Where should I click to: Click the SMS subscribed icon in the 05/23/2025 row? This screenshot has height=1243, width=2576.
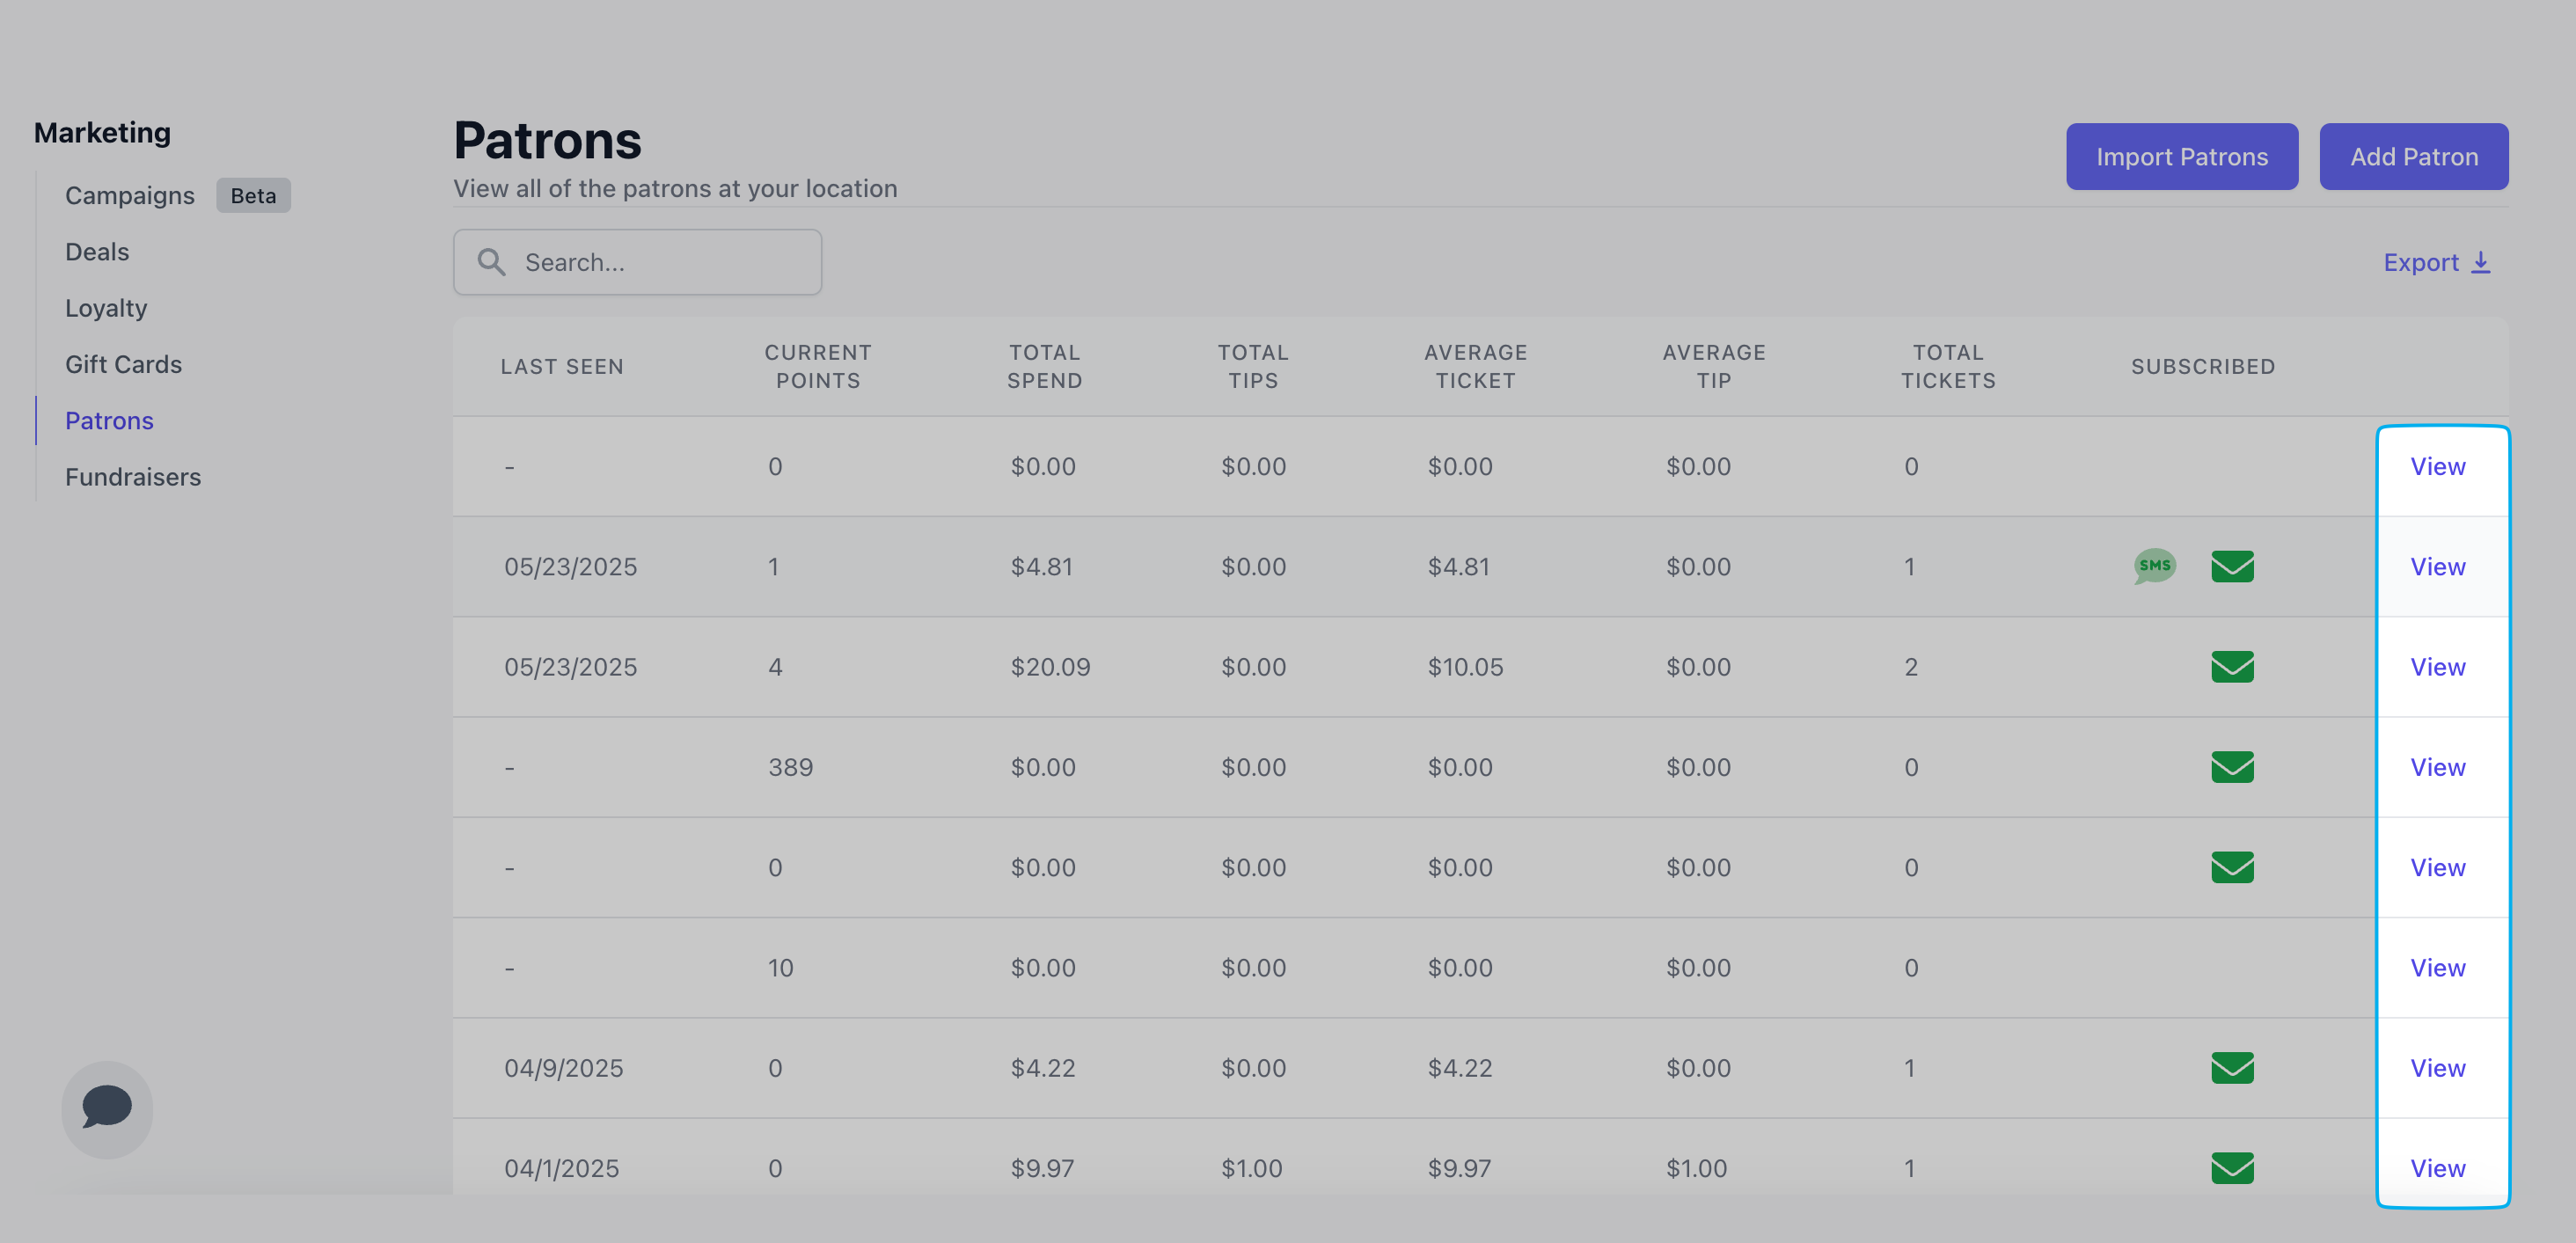click(2154, 566)
